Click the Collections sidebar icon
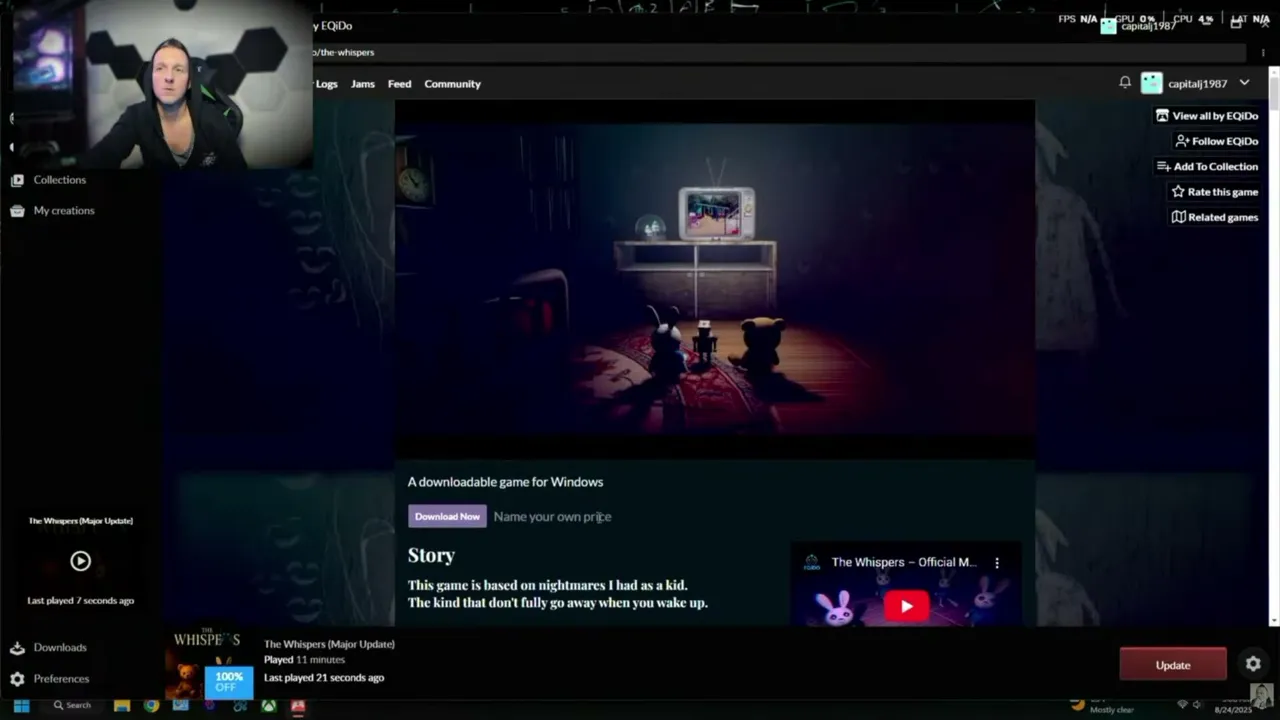Viewport: 1280px width, 720px height. pos(17,180)
